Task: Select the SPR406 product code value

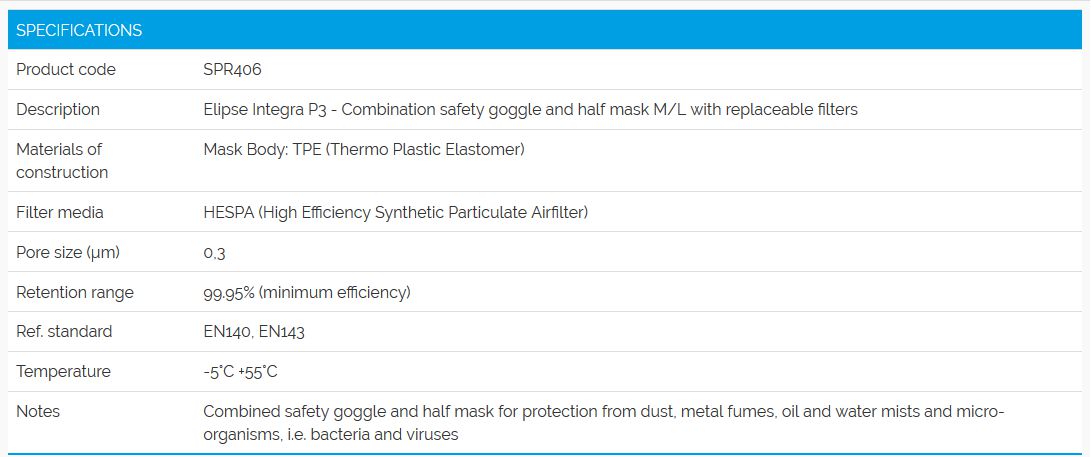Action: coord(232,70)
